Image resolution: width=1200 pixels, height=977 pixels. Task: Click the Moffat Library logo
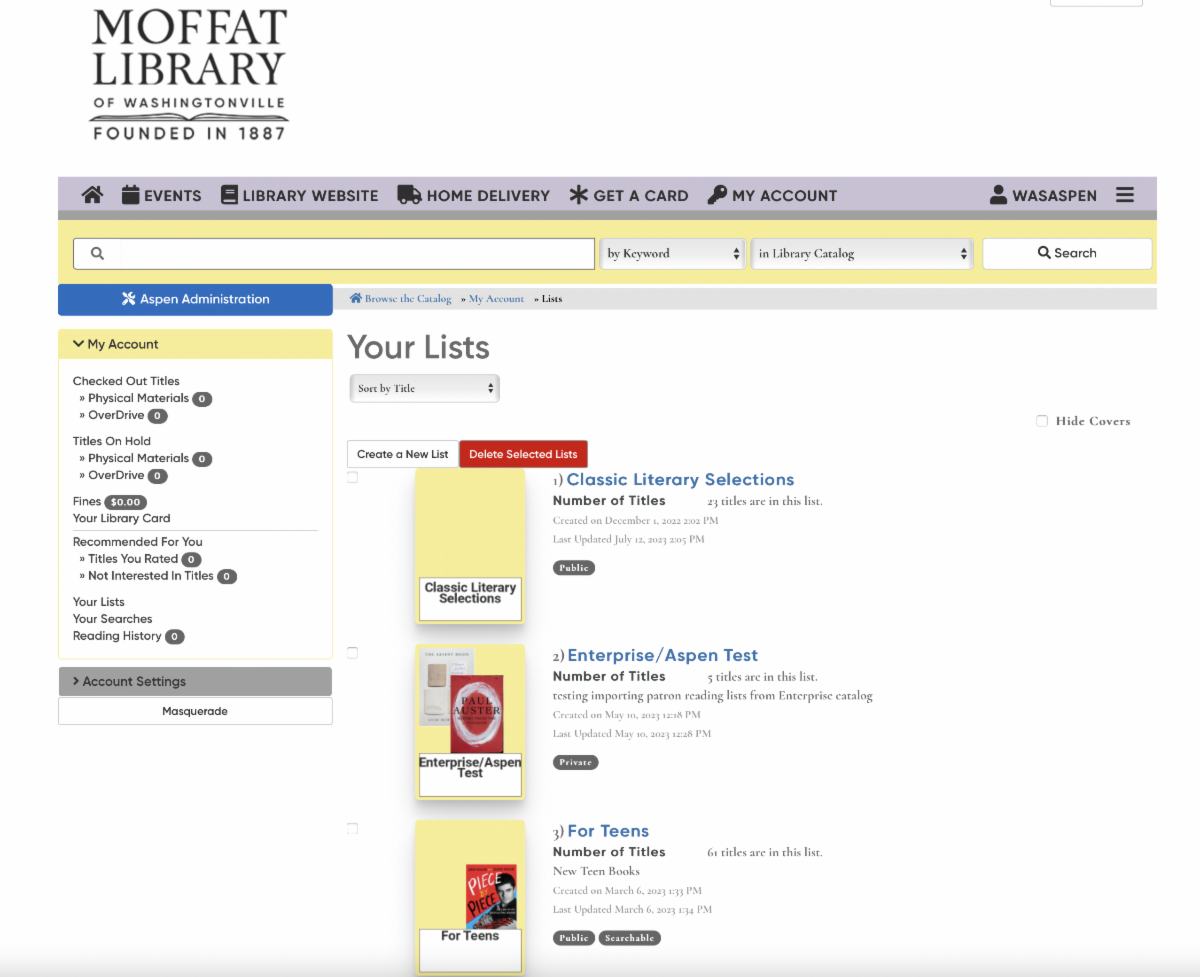click(x=189, y=75)
